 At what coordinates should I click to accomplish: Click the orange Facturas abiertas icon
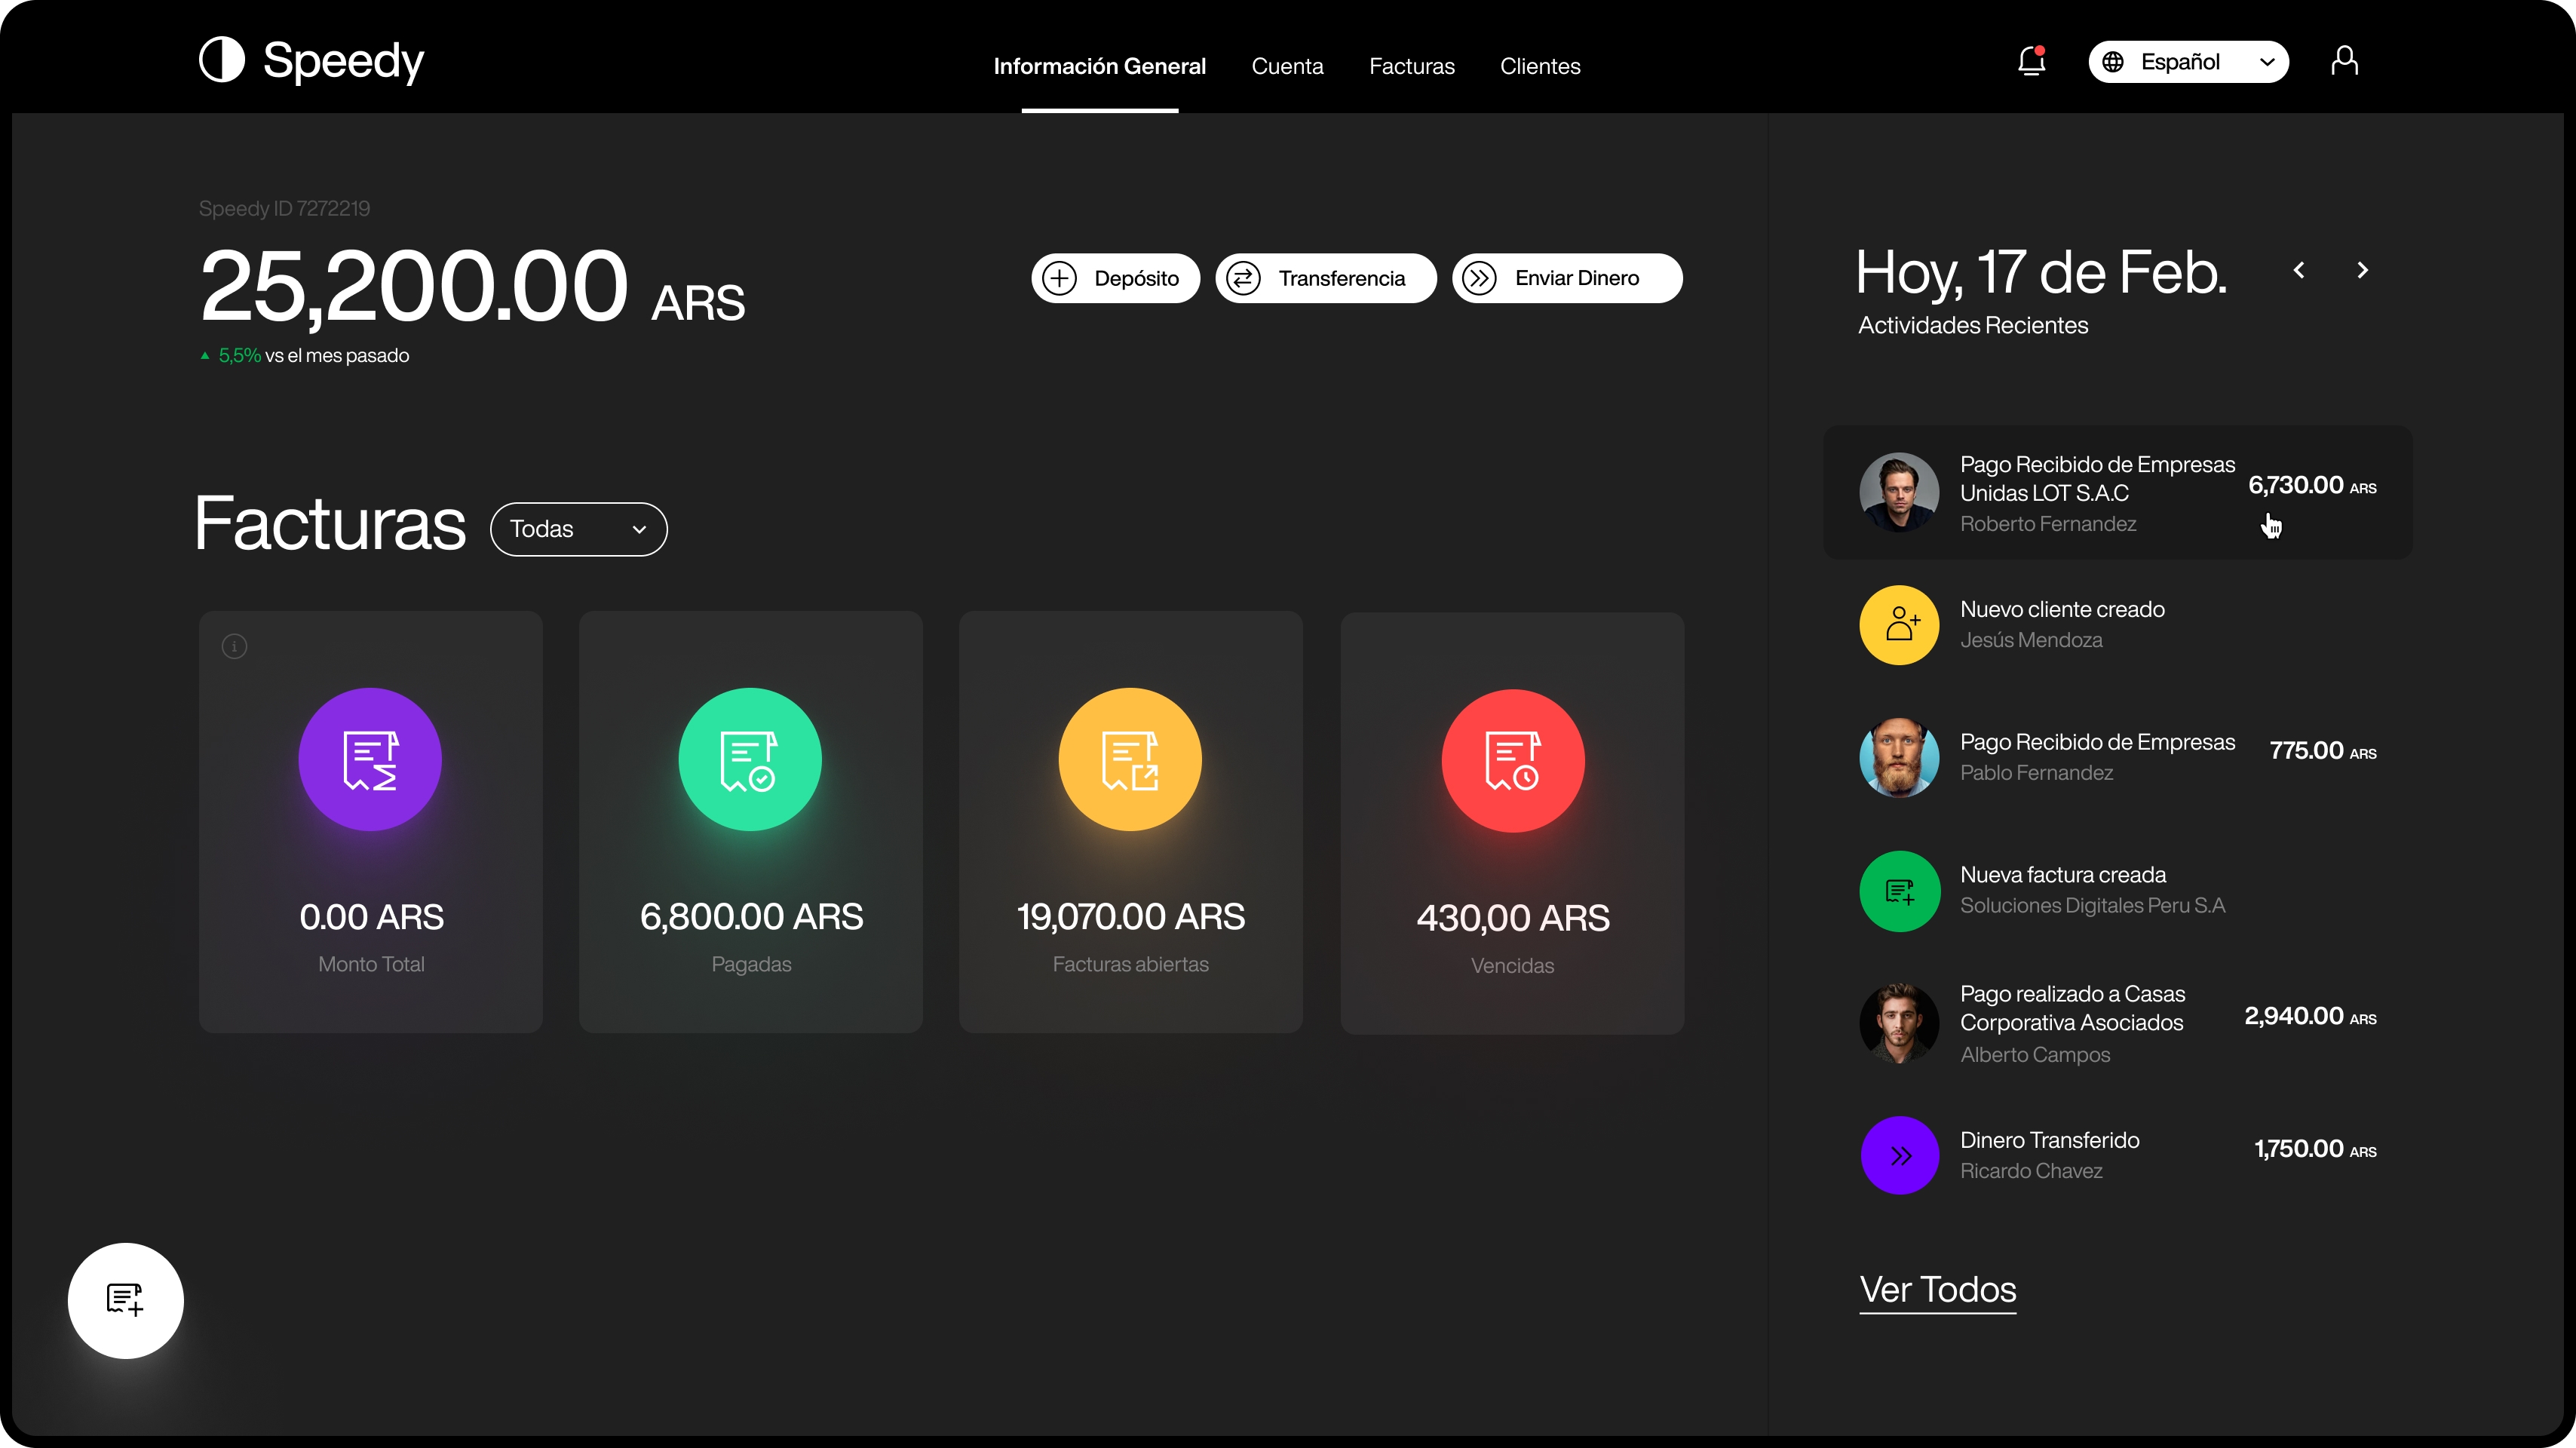tap(1130, 759)
